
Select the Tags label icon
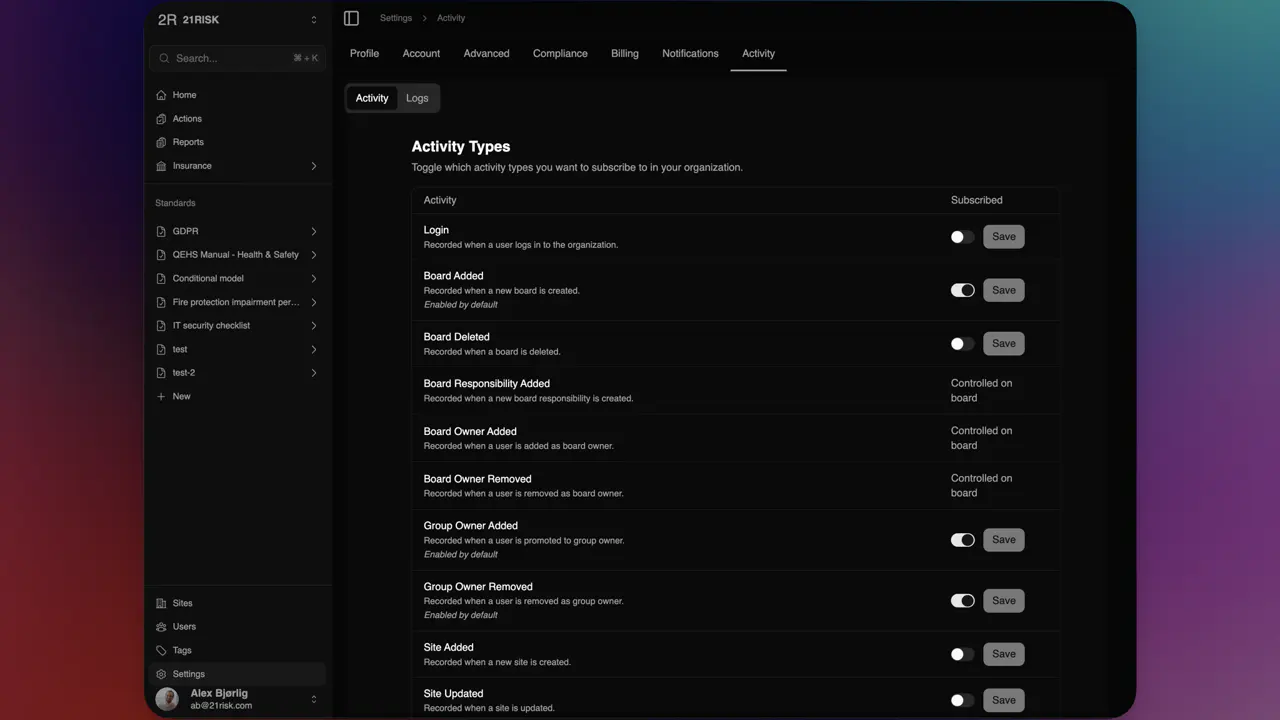(x=161, y=650)
